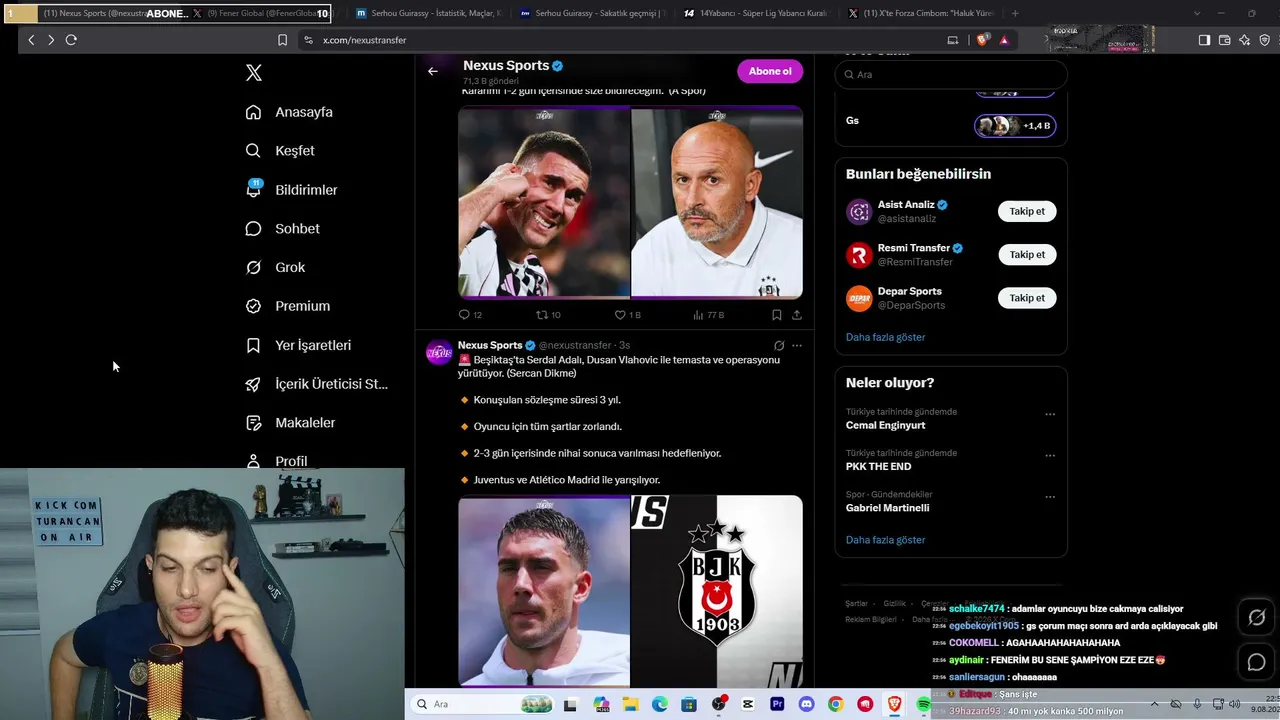Open the @nexustransfer handle link

pyautogui.click(x=575, y=345)
